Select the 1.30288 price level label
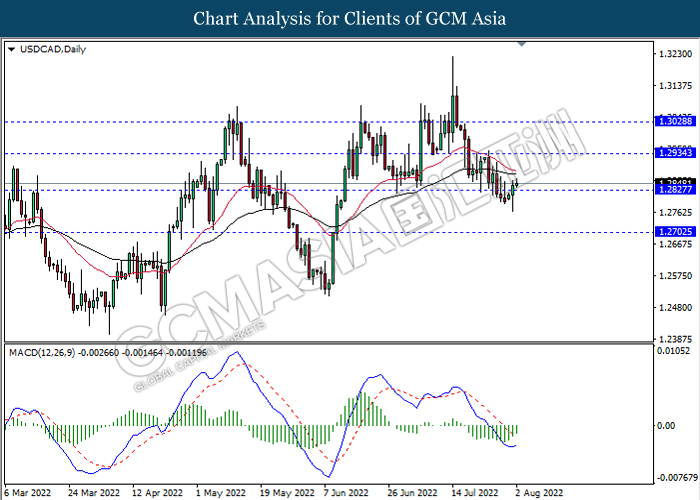 click(675, 121)
